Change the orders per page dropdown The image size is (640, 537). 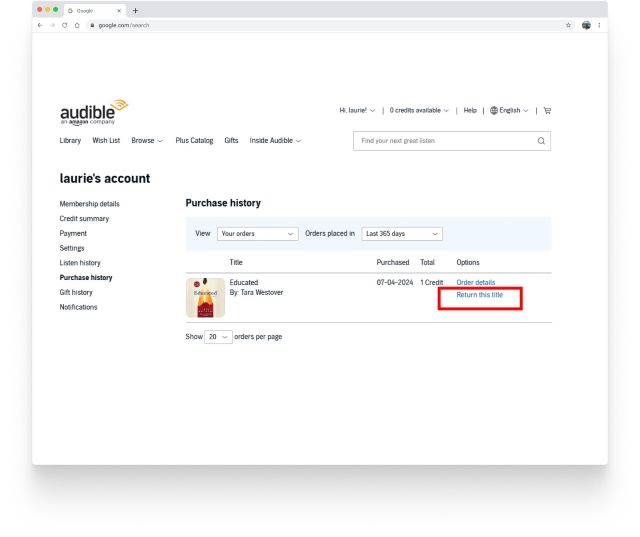tap(218, 337)
